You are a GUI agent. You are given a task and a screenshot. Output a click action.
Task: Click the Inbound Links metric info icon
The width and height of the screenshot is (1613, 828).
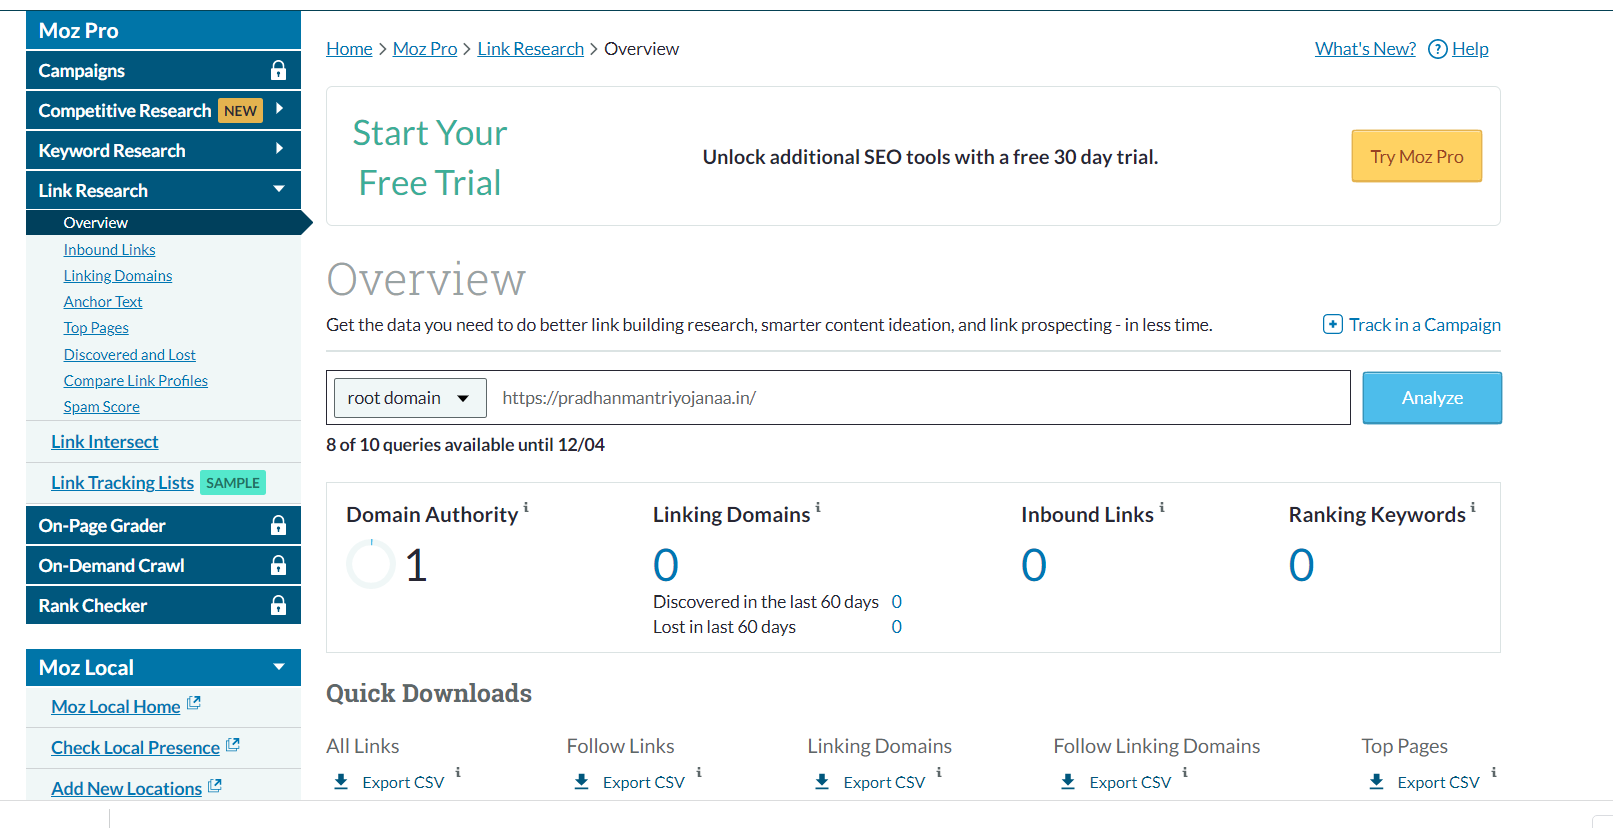point(1161,508)
